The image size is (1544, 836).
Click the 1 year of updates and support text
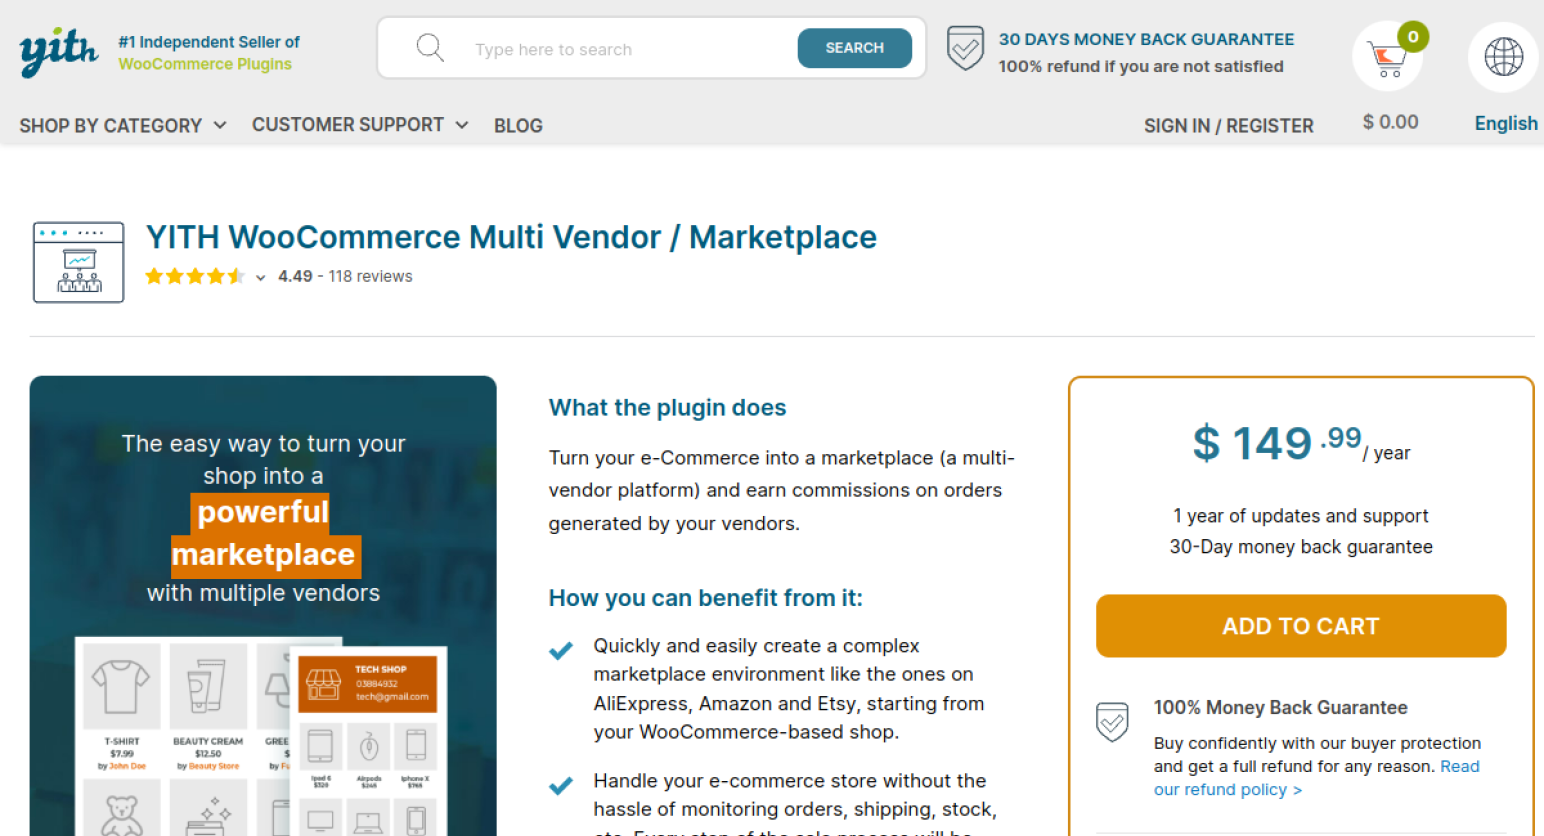coord(1301,516)
